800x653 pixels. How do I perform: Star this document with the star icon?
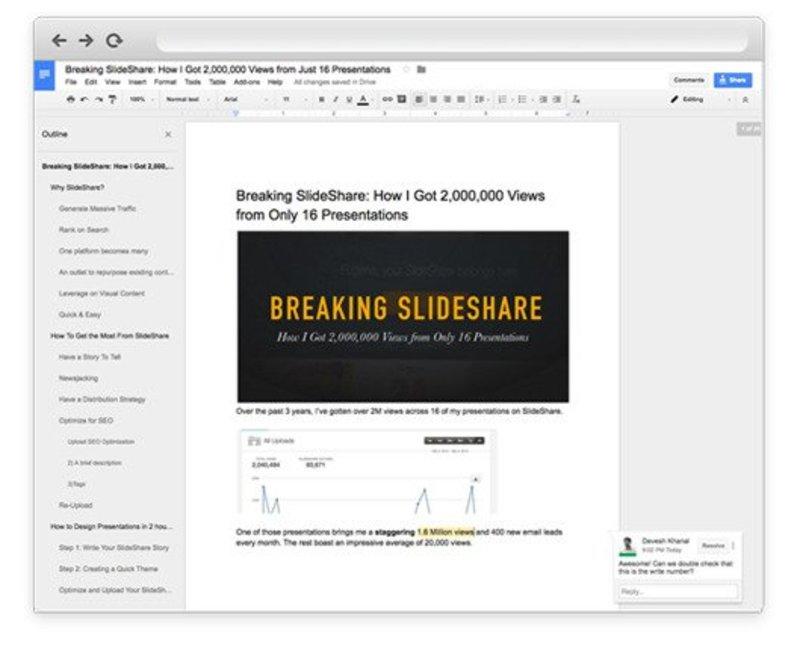406,70
